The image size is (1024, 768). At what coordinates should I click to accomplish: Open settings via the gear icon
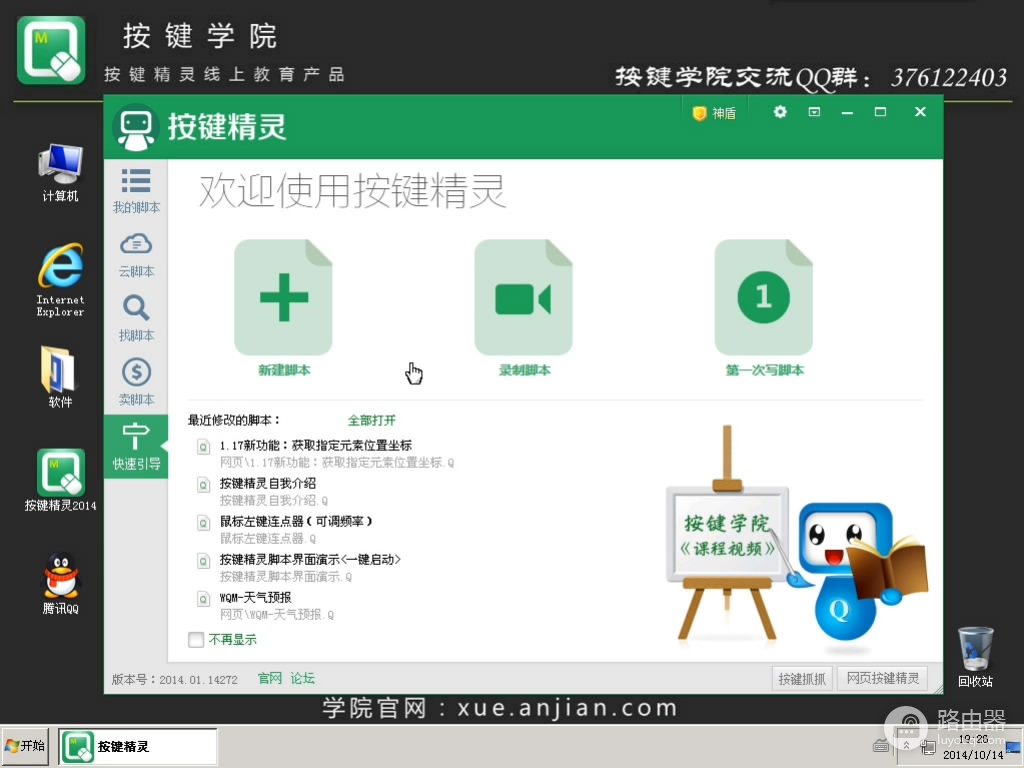click(780, 112)
